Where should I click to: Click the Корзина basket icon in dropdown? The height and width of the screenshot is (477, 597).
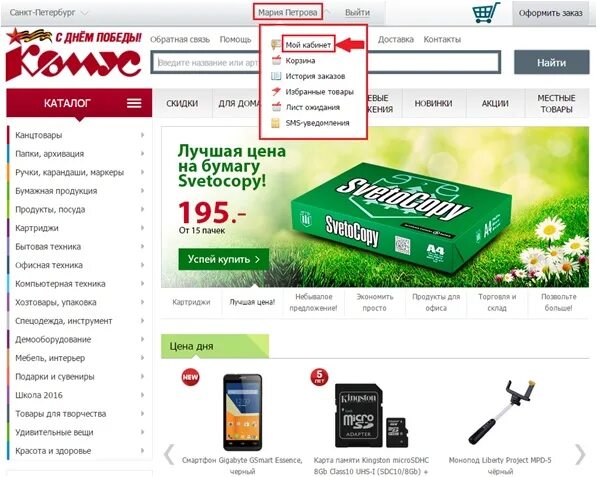(276, 61)
